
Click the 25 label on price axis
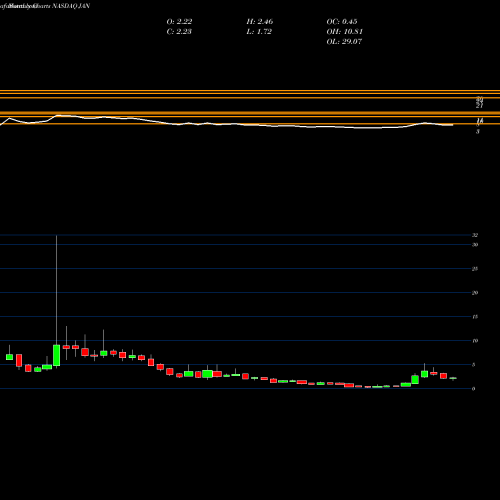coord(475,269)
